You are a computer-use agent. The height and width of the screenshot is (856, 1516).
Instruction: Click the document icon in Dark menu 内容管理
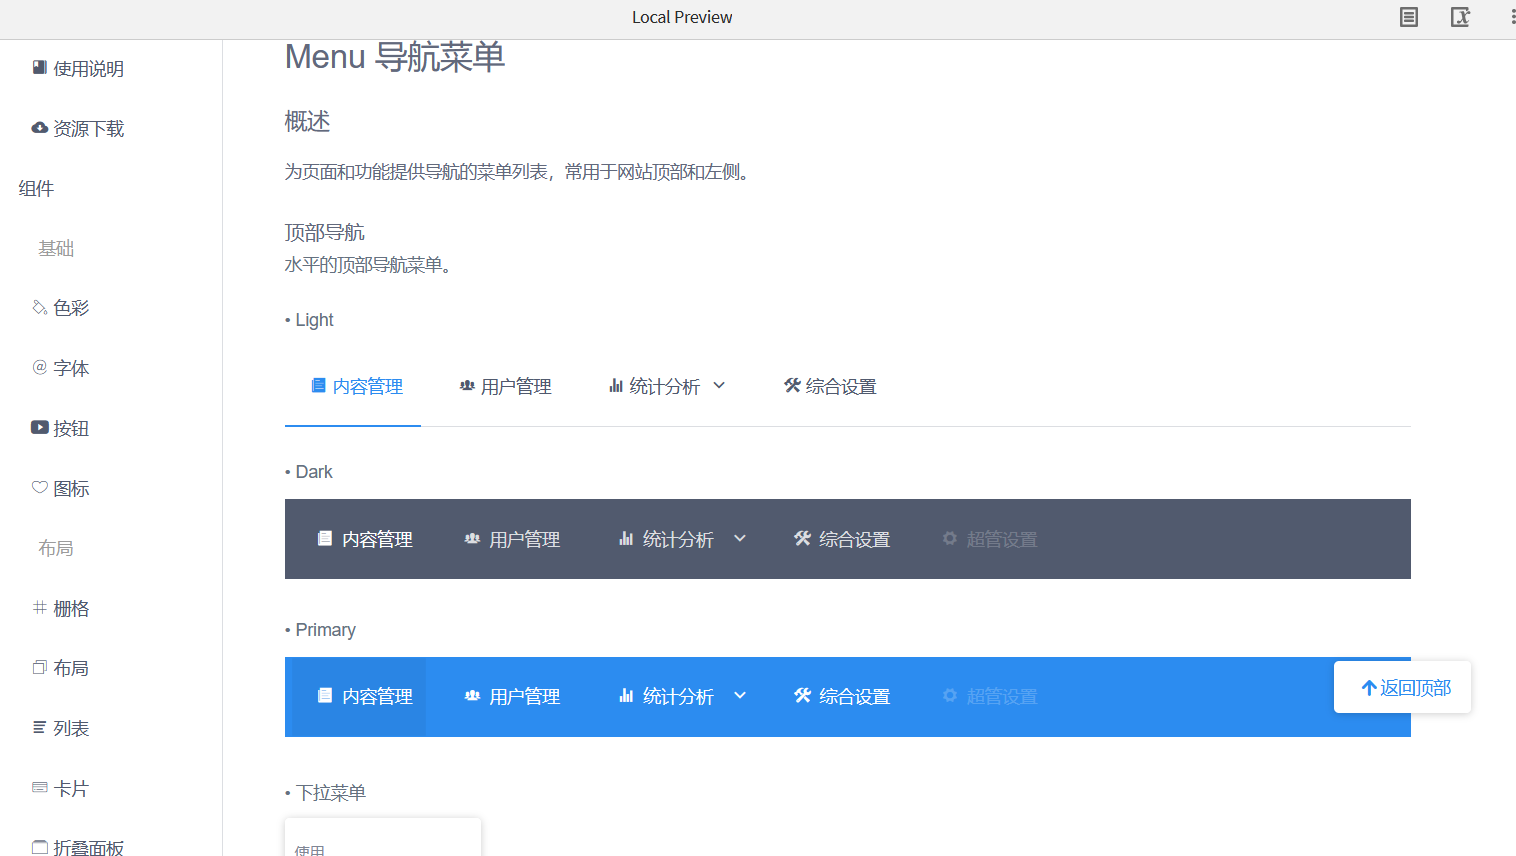pos(325,538)
